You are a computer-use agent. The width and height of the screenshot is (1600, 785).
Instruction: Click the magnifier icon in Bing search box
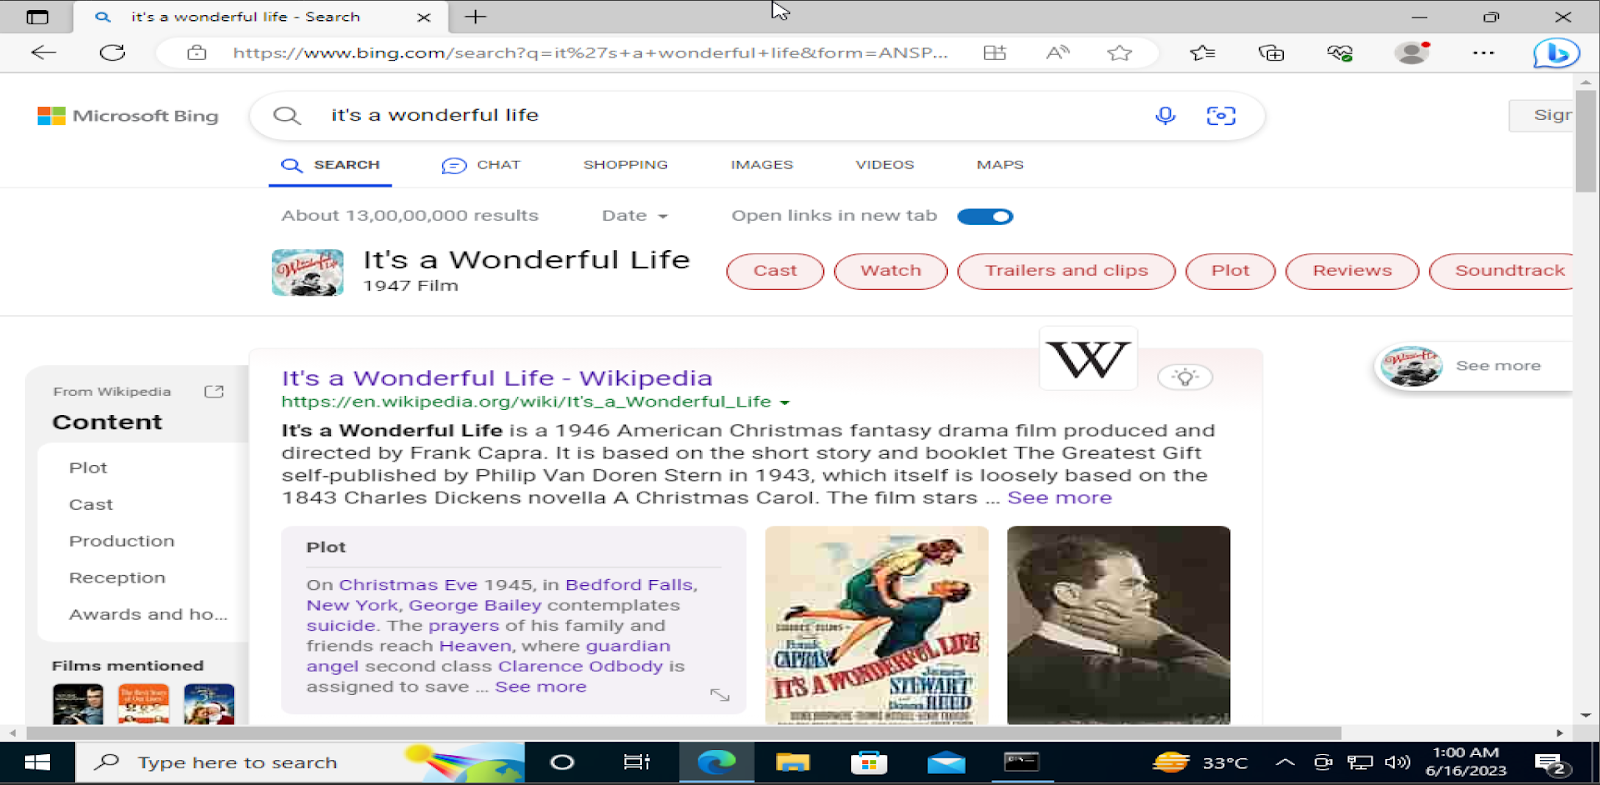[287, 115]
